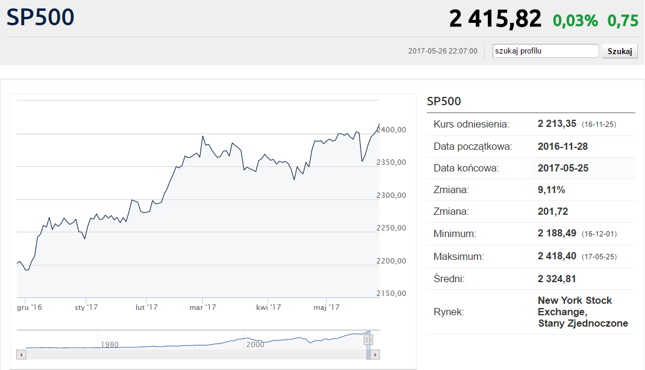The width and height of the screenshot is (645, 370).
Task: Click the 2300,00 y-axis label
Action: [391, 195]
